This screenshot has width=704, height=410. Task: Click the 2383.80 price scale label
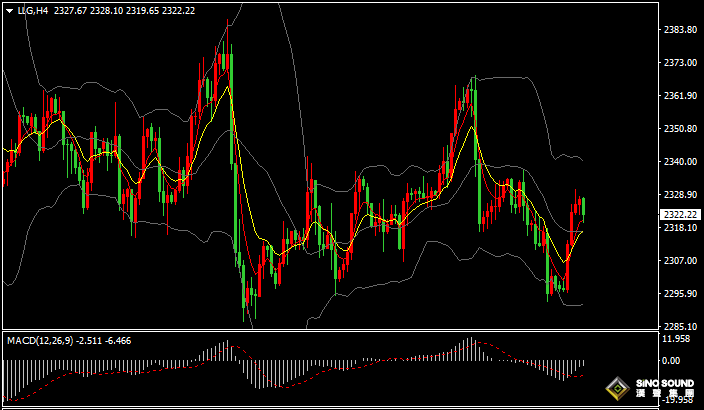point(680,30)
